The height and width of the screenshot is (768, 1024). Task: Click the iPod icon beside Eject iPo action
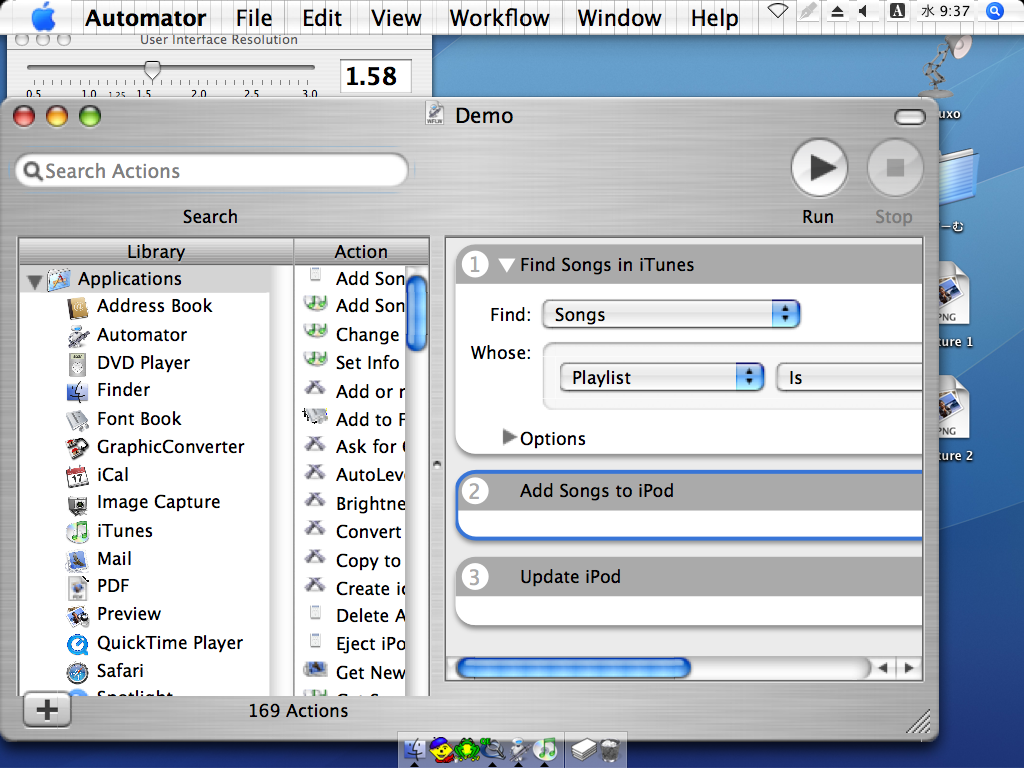coord(315,640)
